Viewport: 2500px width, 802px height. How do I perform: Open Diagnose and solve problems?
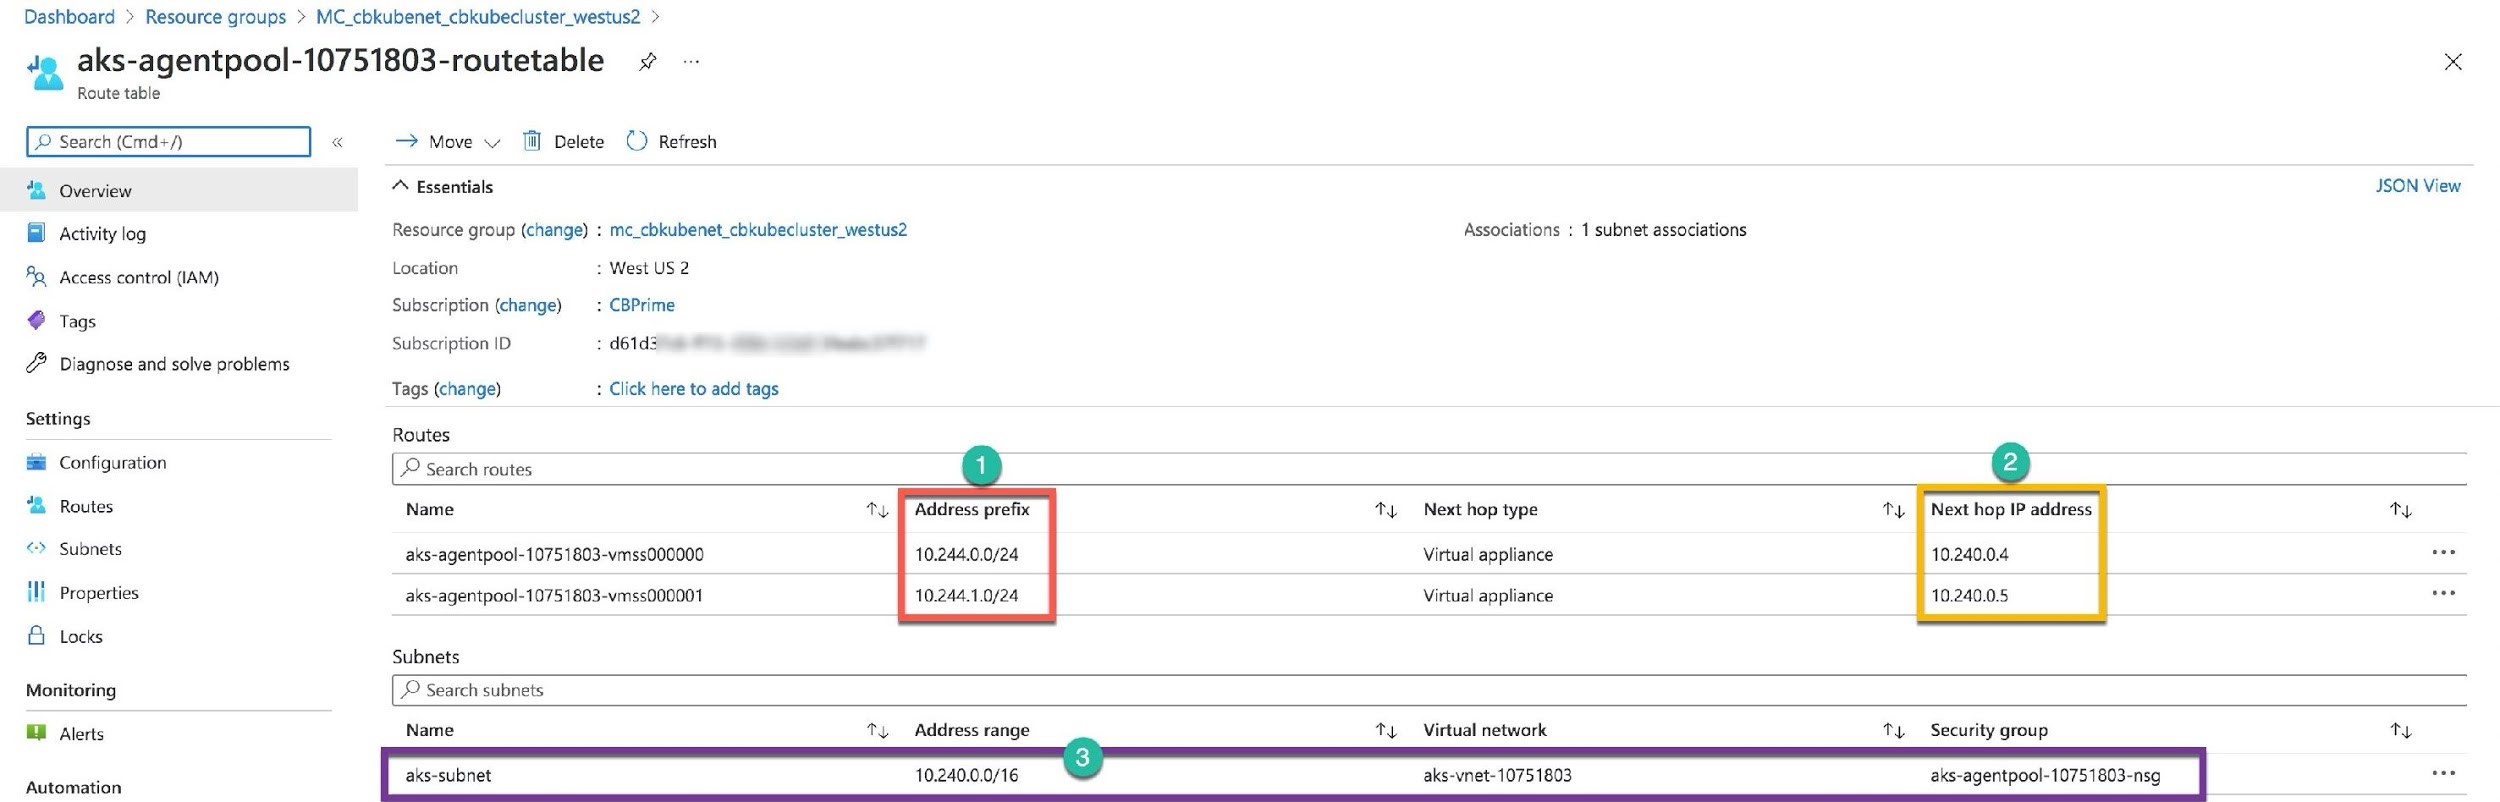174,364
